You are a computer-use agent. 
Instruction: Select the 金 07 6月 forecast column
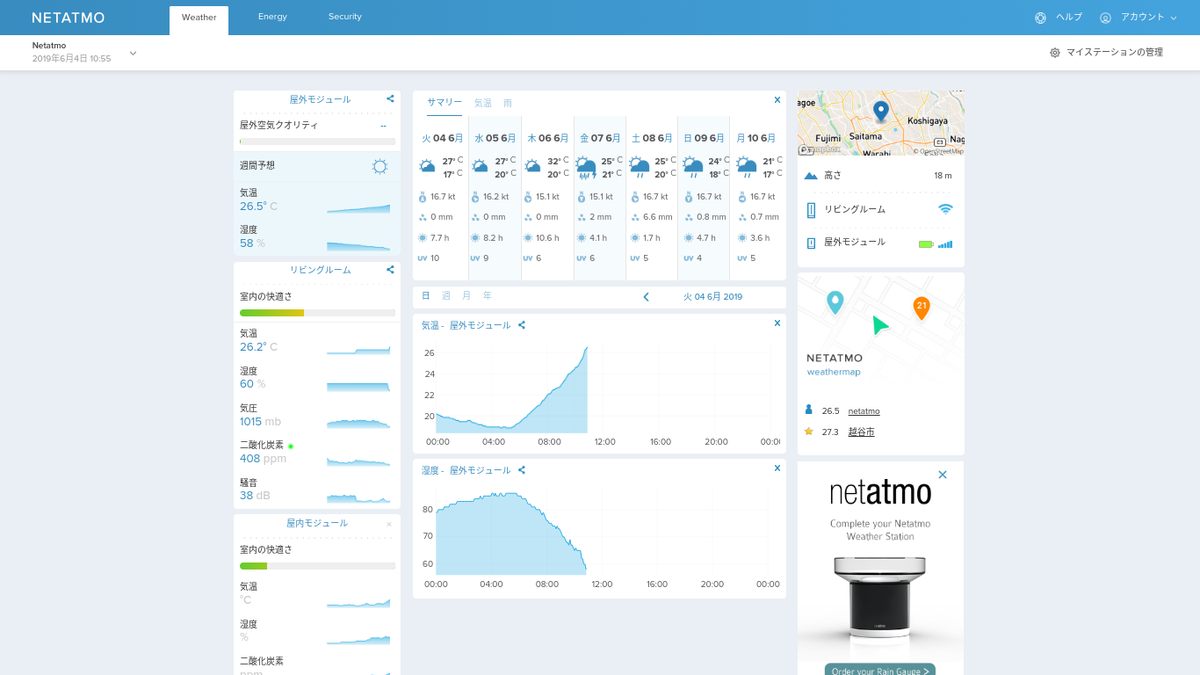pos(600,199)
